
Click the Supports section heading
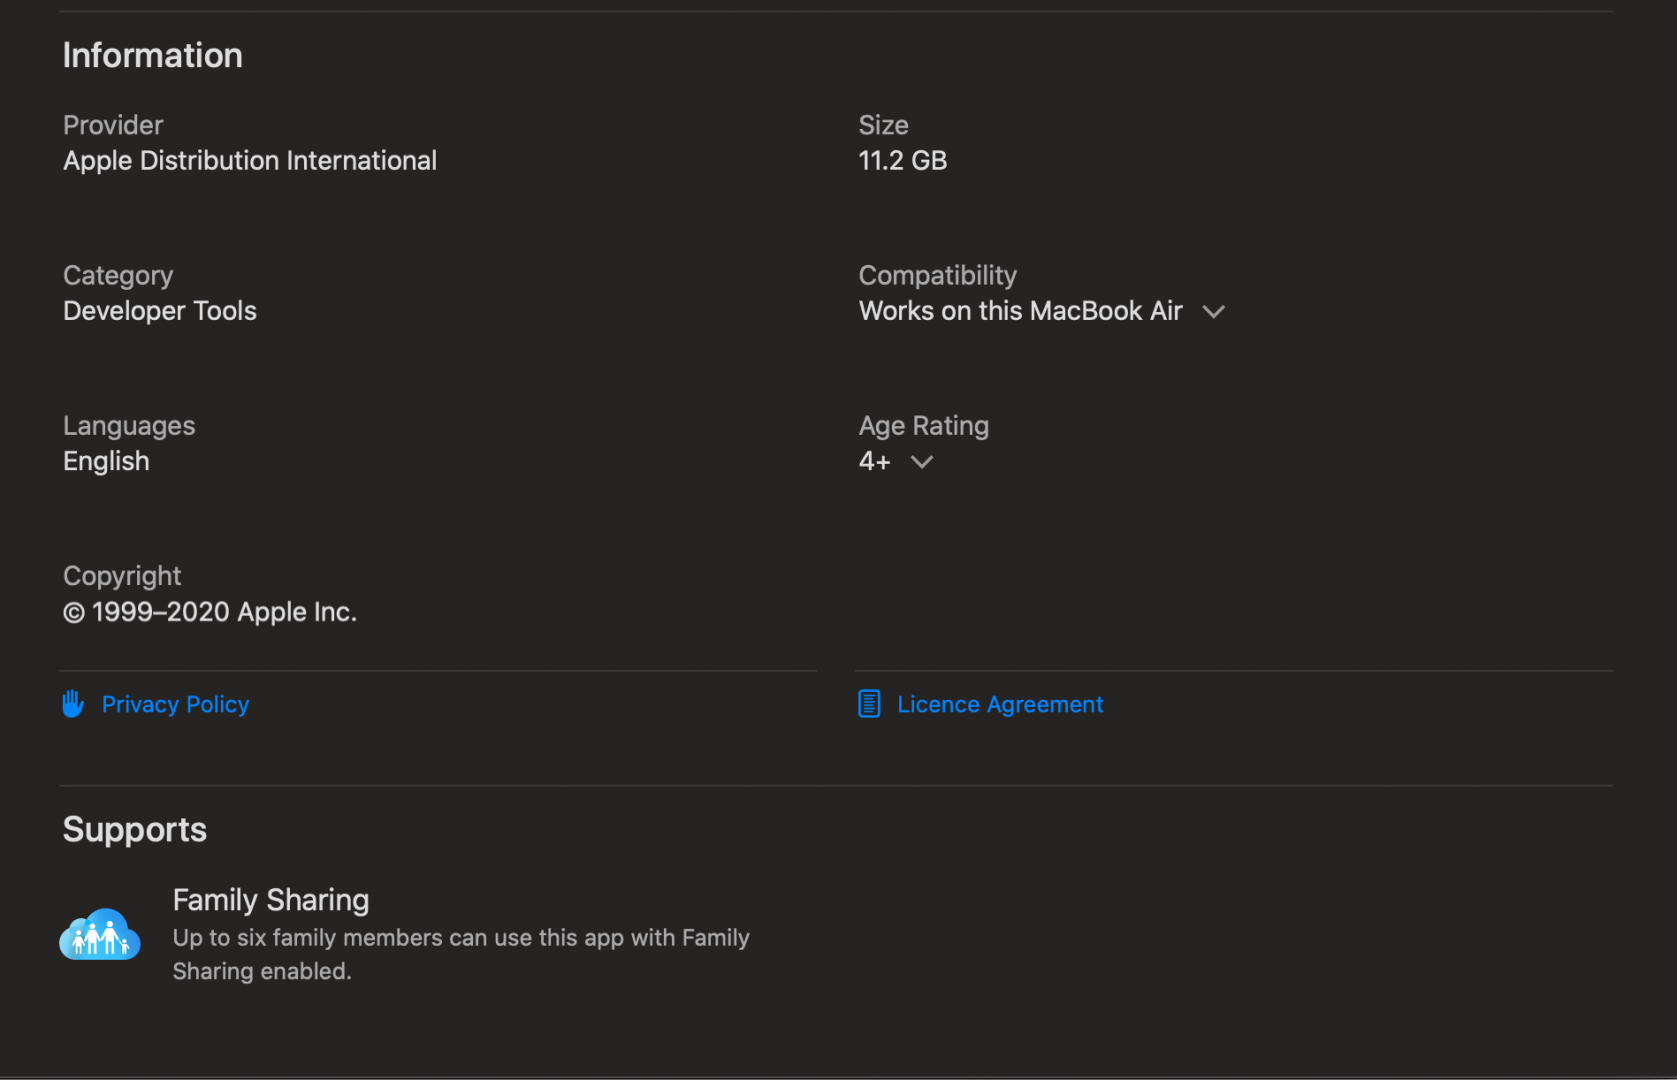point(135,830)
